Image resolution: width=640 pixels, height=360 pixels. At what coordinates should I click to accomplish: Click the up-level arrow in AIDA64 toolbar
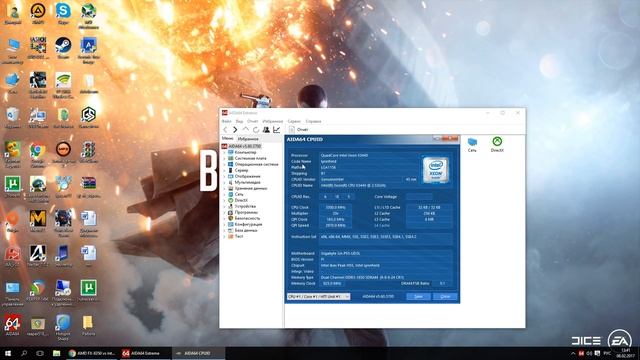click(x=245, y=129)
